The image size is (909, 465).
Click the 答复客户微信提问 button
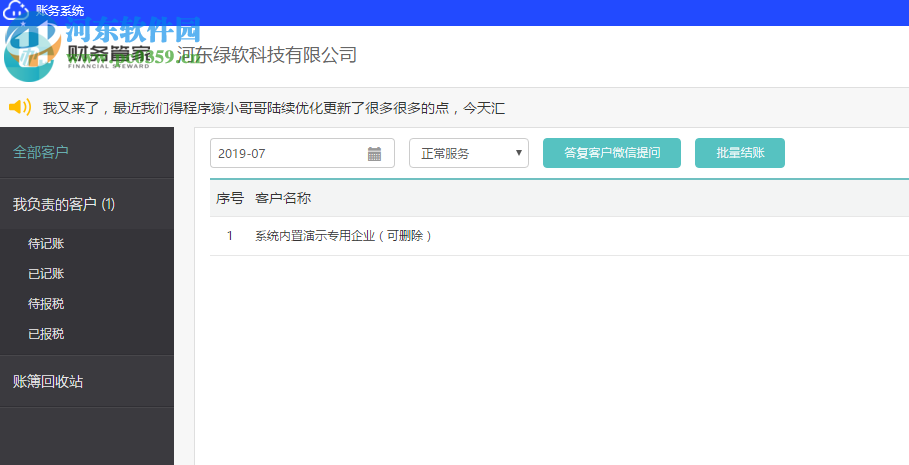pos(612,153)
